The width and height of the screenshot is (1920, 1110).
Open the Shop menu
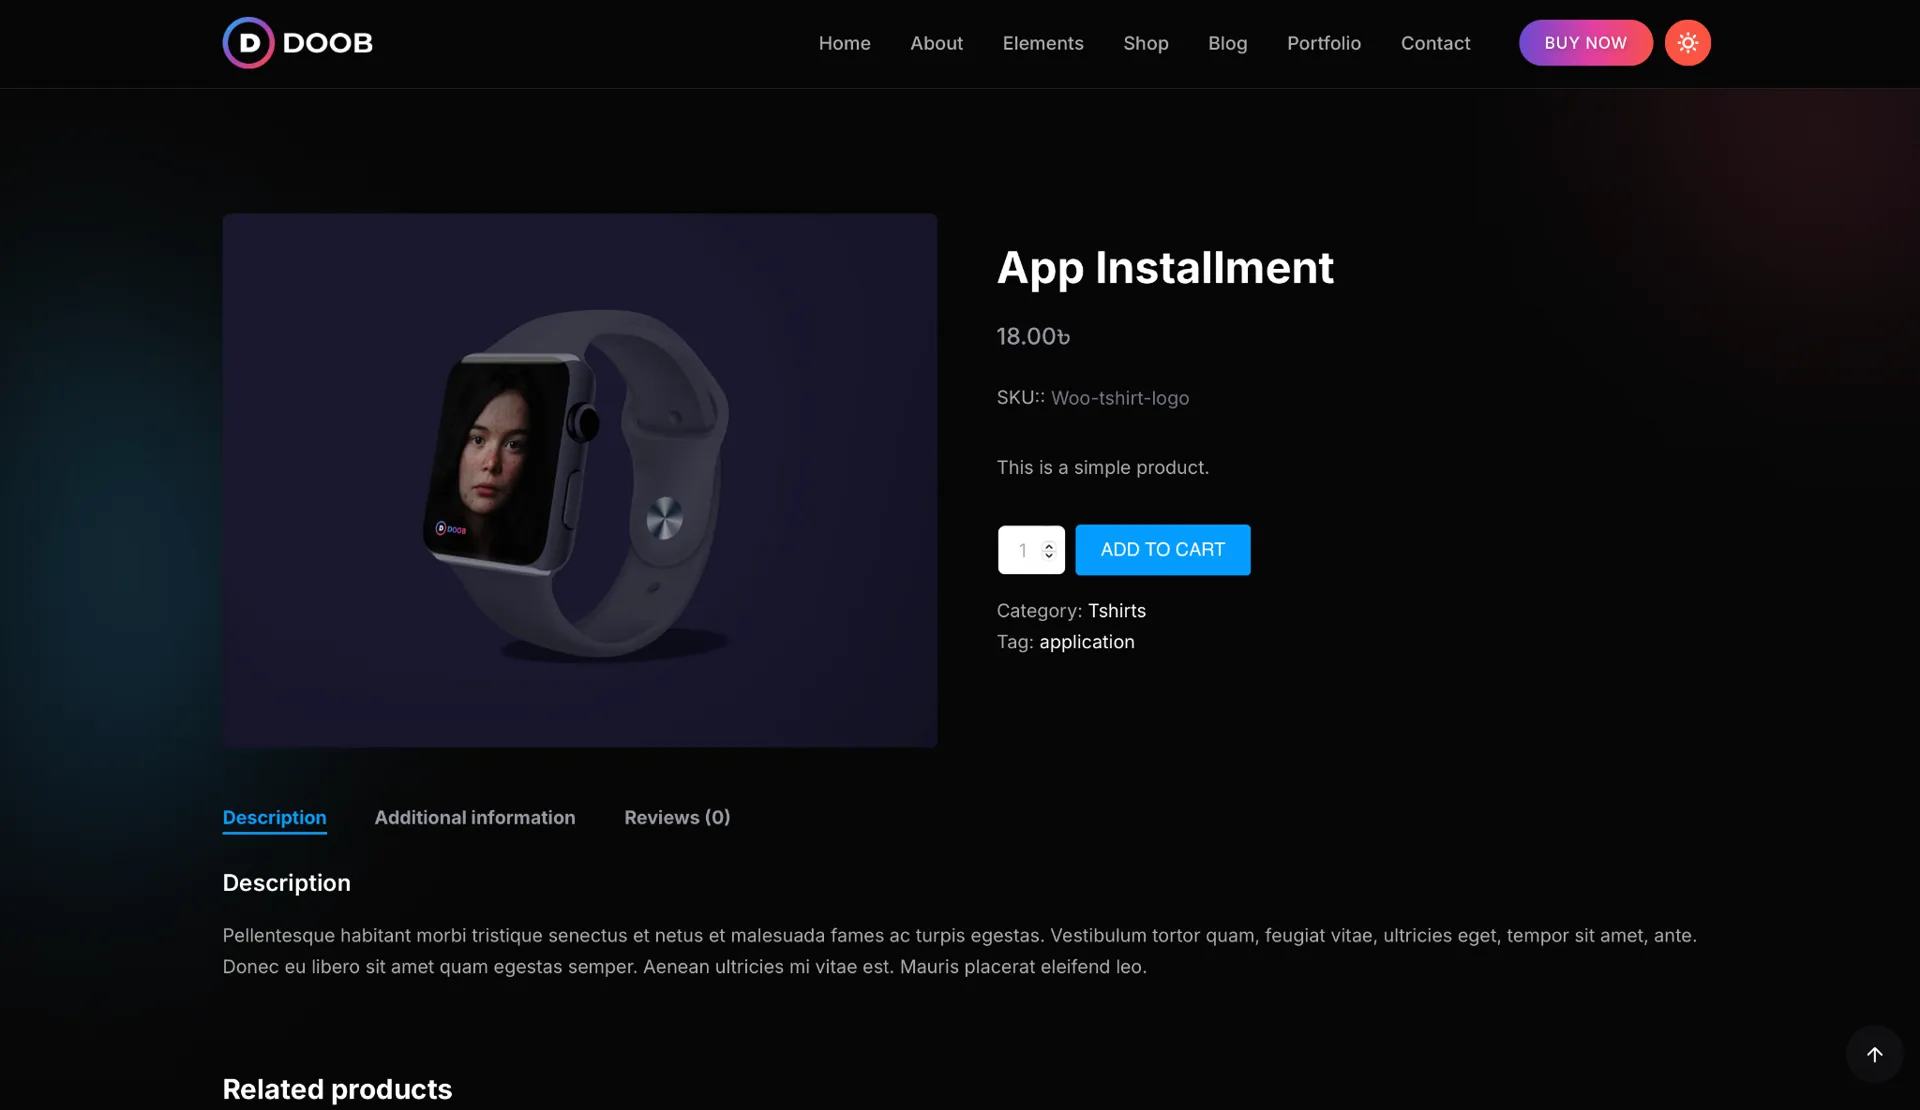coord(1145,43)
